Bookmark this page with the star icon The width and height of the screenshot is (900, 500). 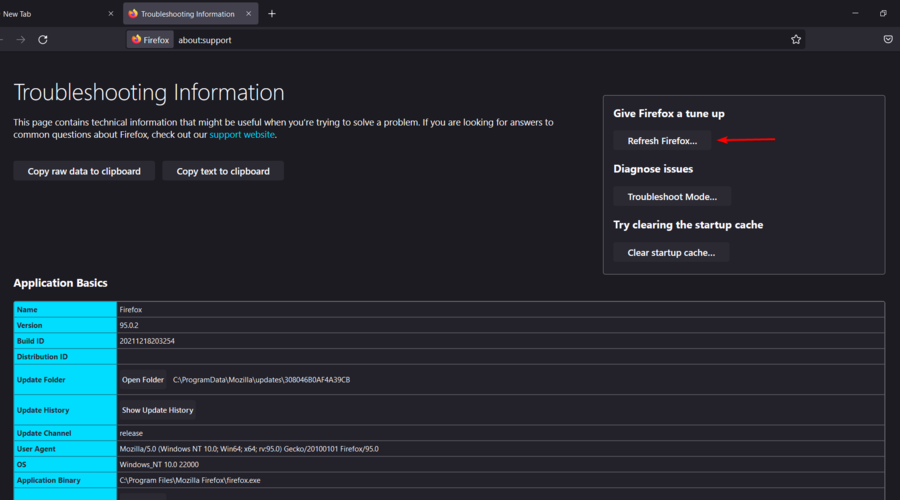796,39
